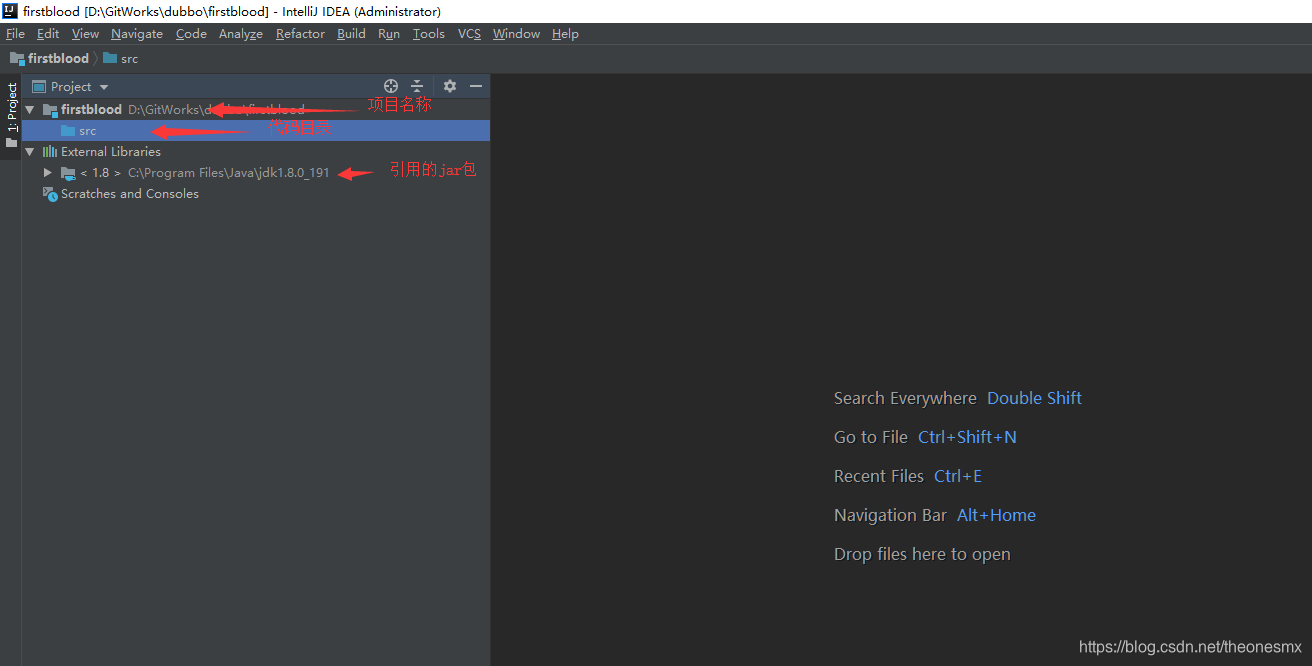Open the Code menu

coord(191,34)
